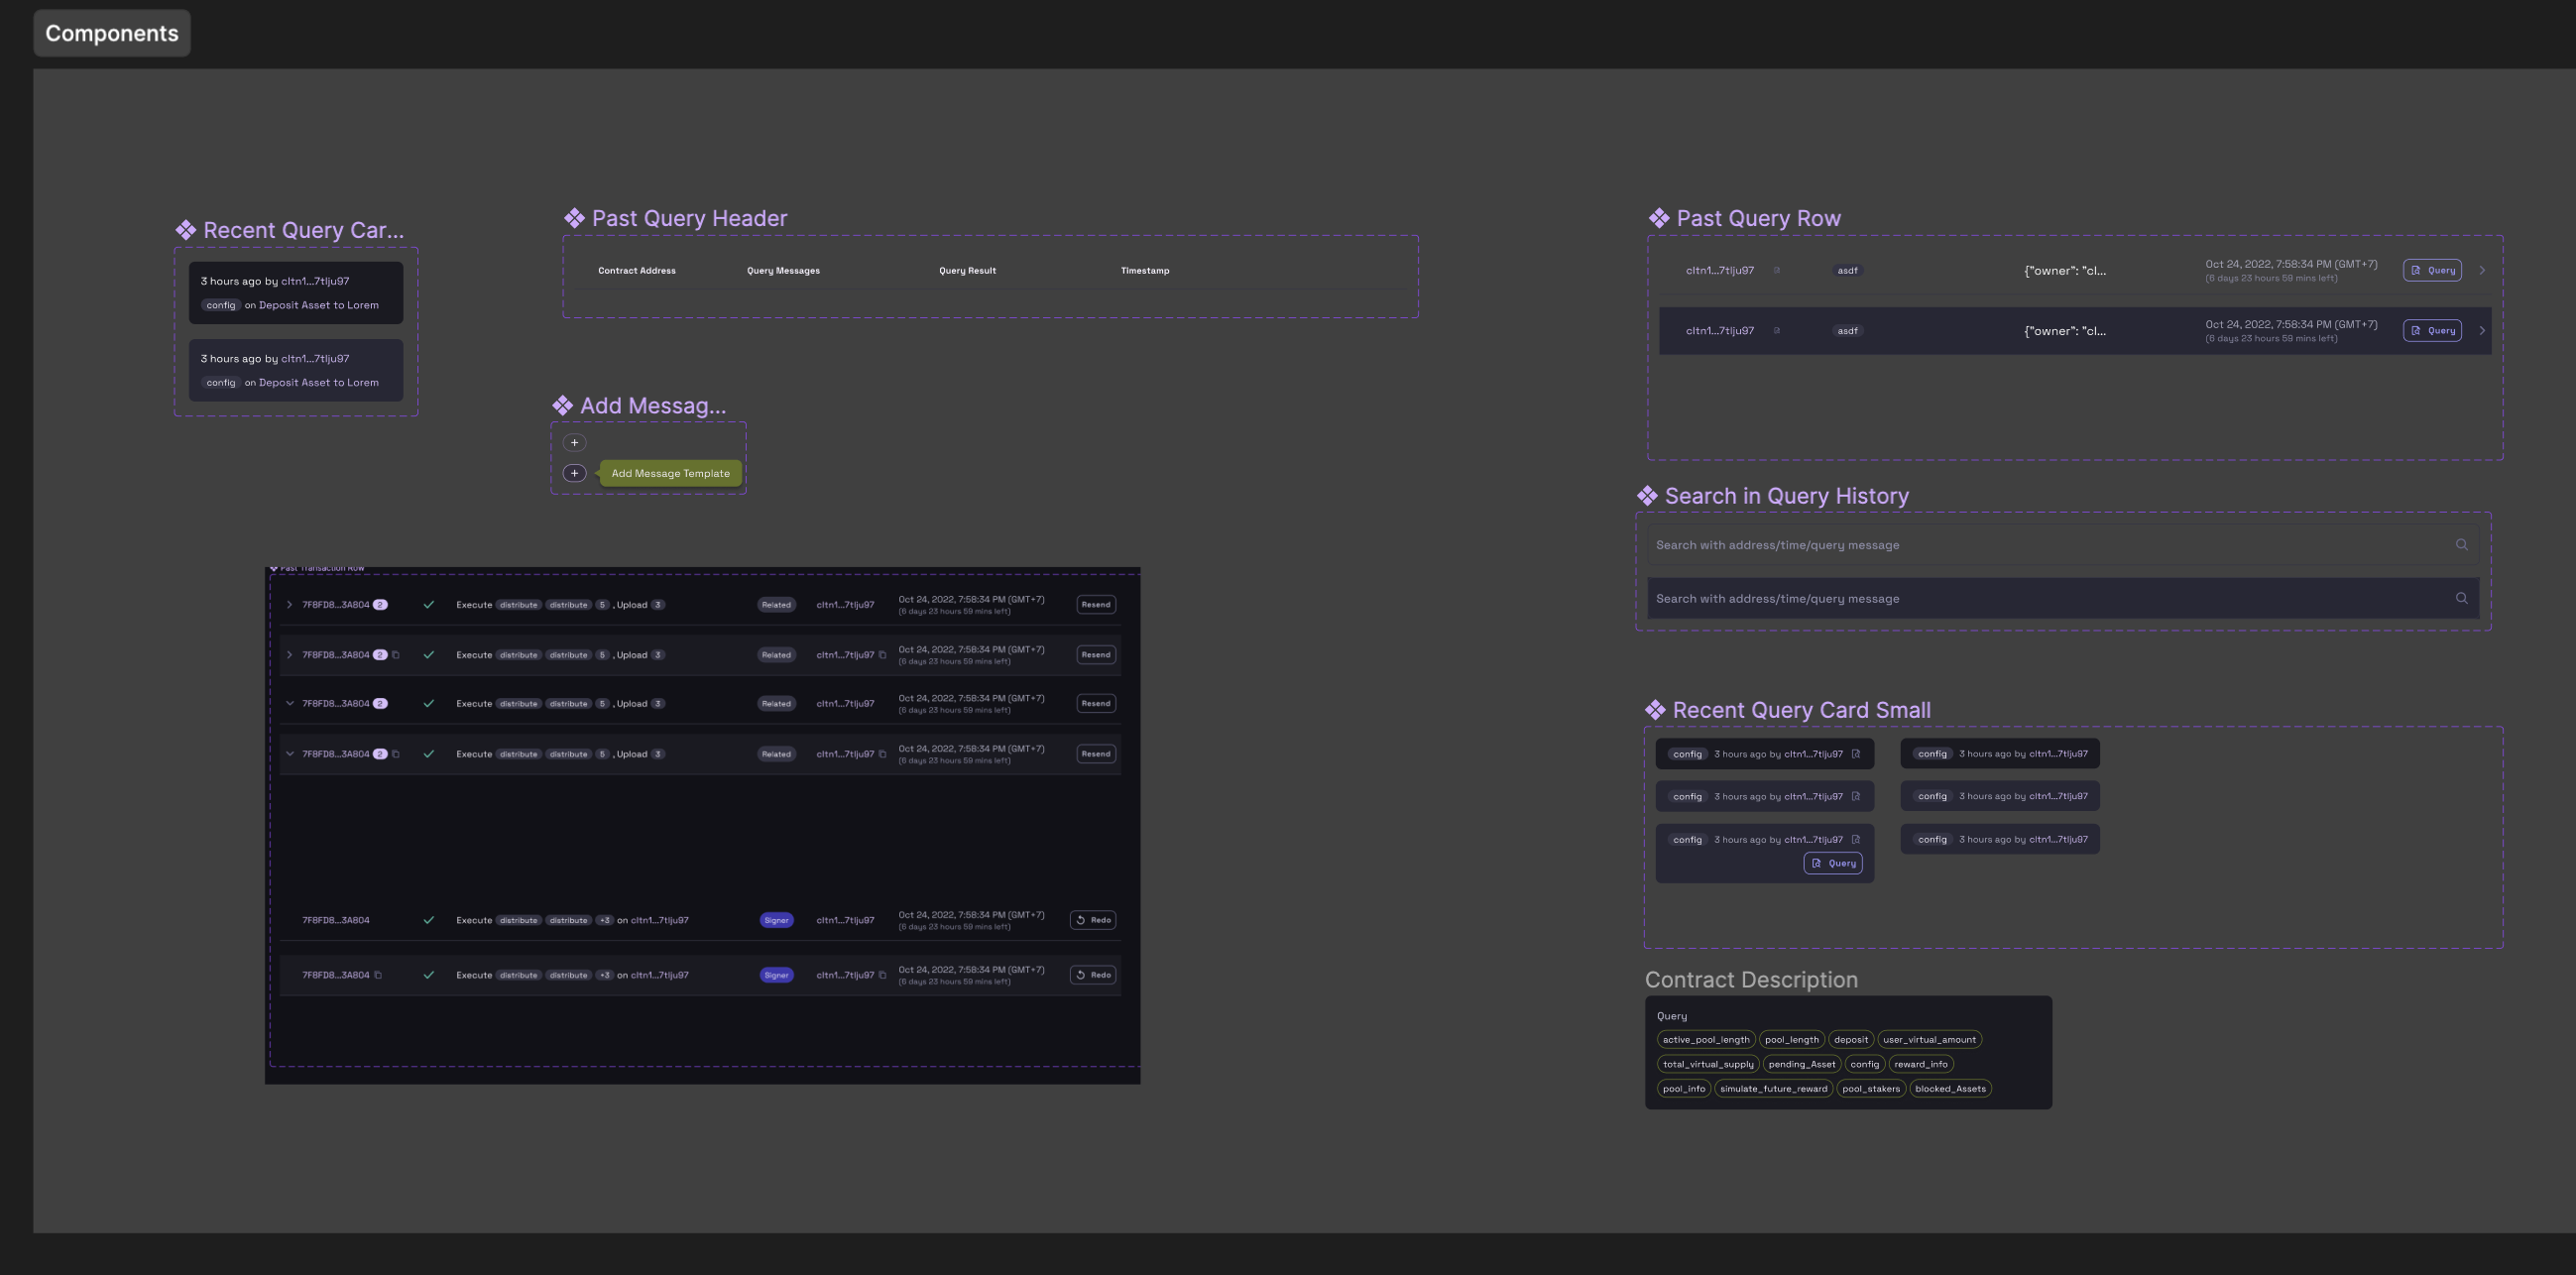The image size is (2576, 1275).
Task: Select the simulate_future_reward query tag
Action: click(x=1774, y=1089)
